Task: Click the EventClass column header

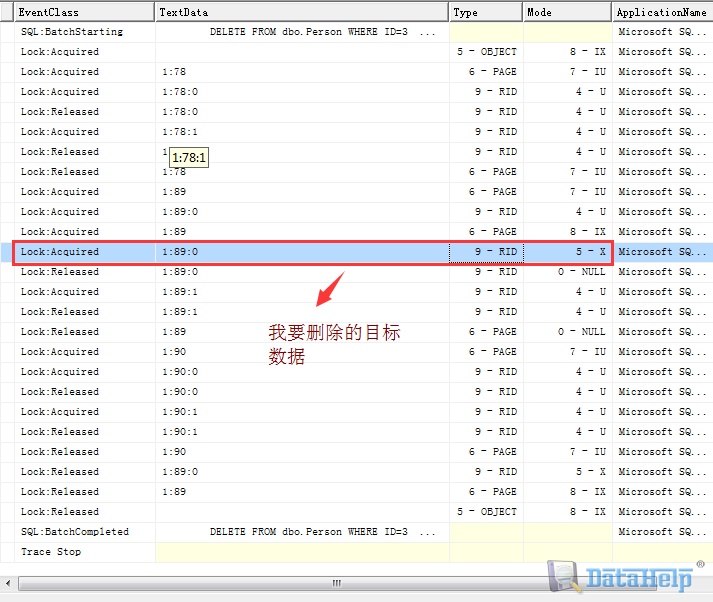Action: [x=84, y=12]
